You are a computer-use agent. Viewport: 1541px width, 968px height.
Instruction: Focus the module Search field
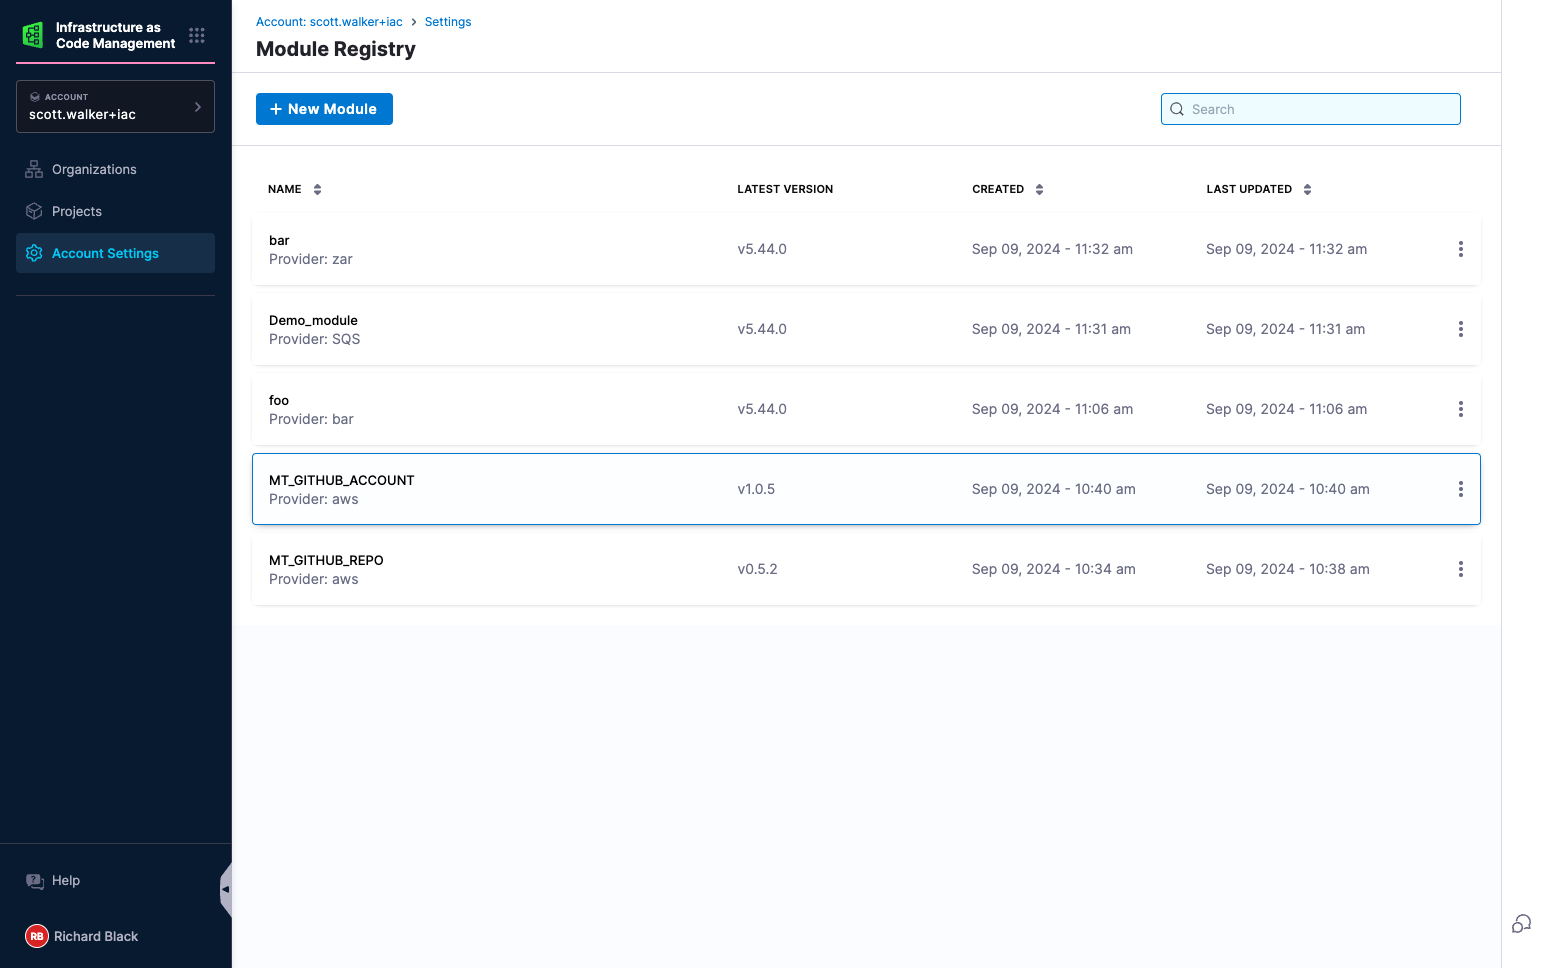tap(1310, 109)
